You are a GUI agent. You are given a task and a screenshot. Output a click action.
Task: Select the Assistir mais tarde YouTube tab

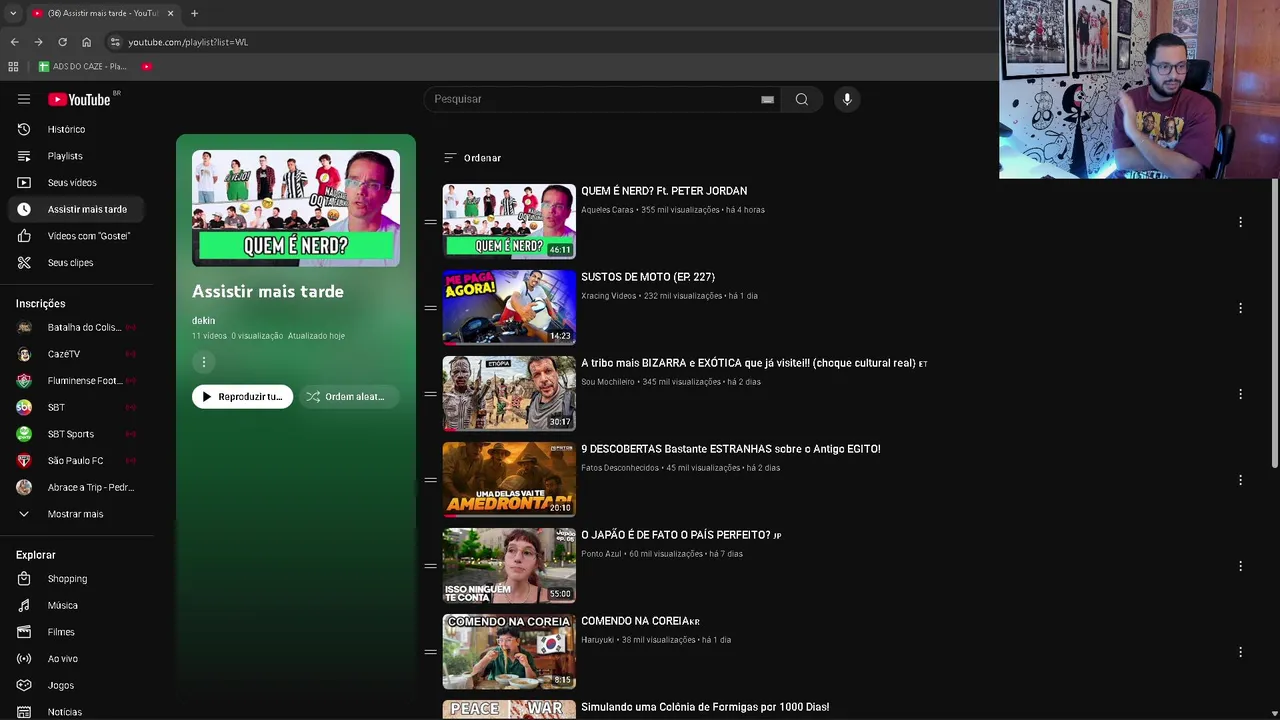click(103, 13)
